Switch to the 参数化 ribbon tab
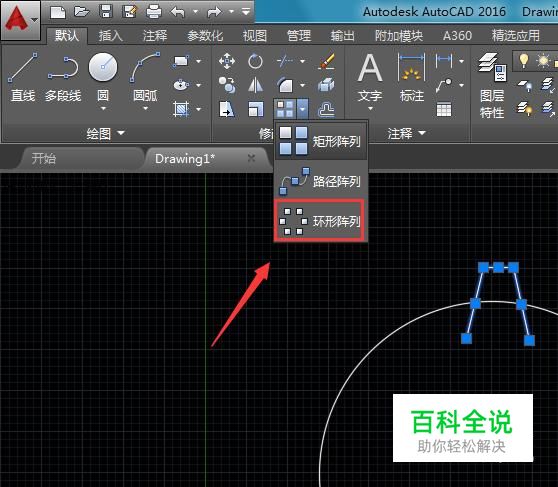 (x=205, y=36)
